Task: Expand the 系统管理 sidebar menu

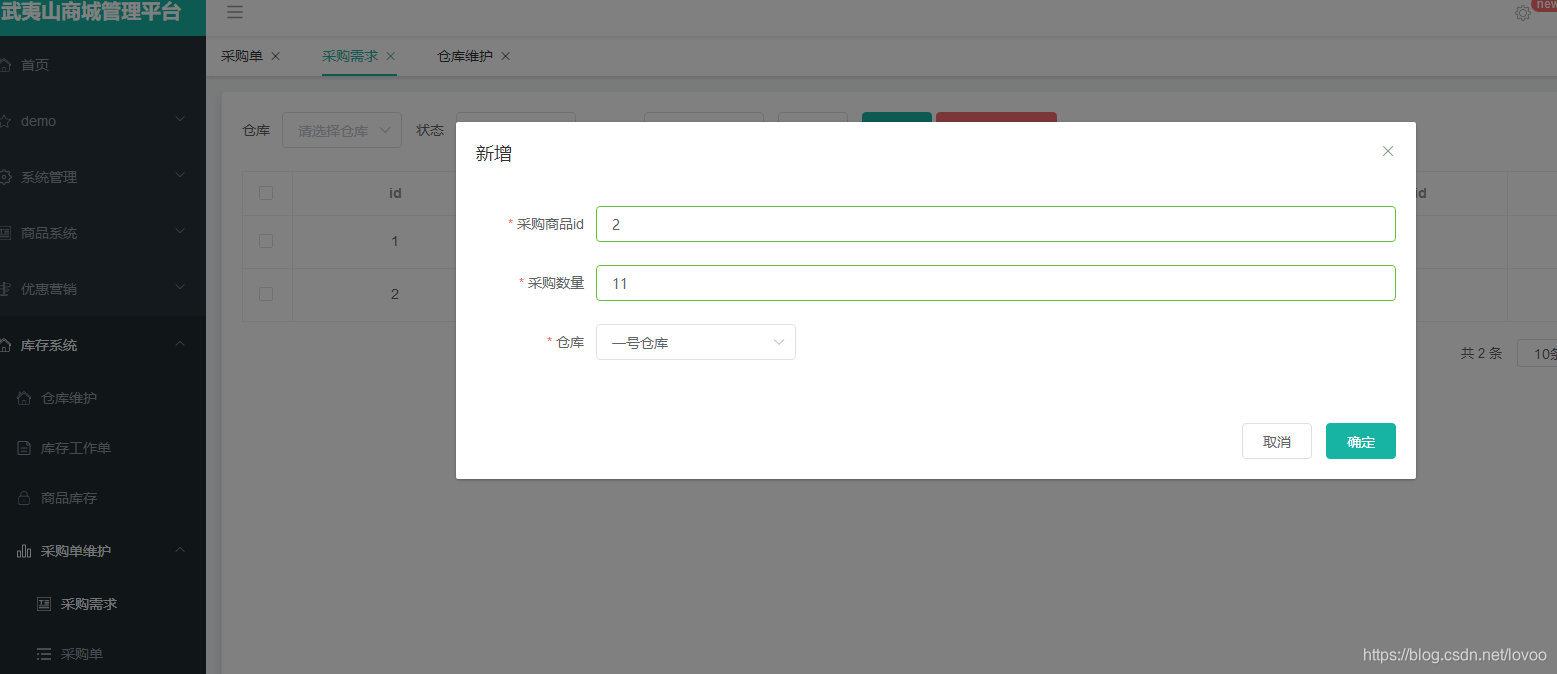Action: (x=180, y=176)
